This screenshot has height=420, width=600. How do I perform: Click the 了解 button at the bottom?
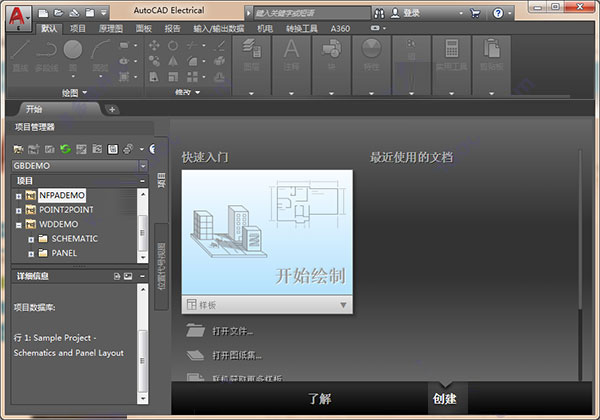click(x=320, y=399)
